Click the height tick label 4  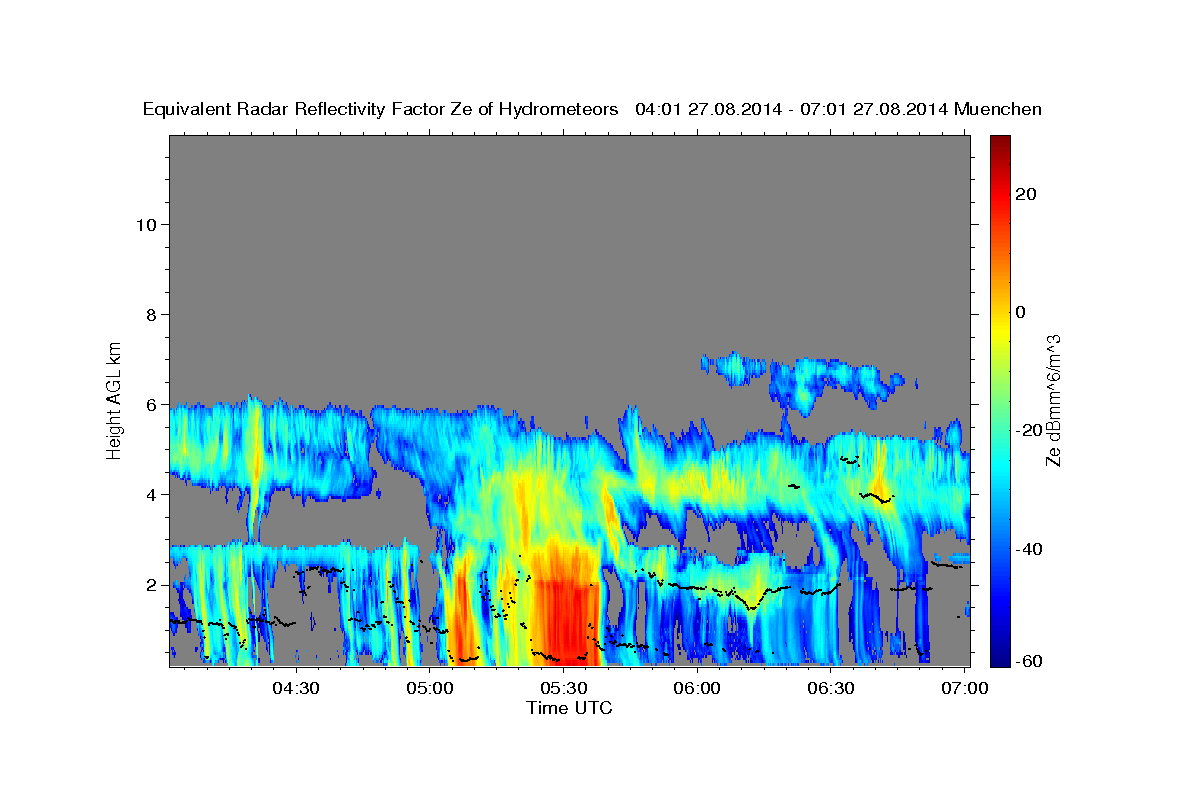[x=151, y=494]
